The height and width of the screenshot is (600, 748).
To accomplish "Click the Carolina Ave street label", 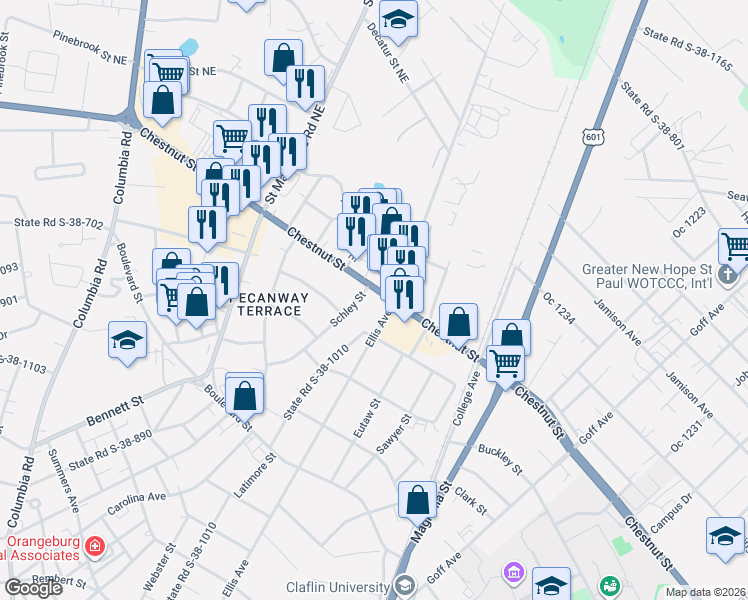I will (x=136, y=504).
